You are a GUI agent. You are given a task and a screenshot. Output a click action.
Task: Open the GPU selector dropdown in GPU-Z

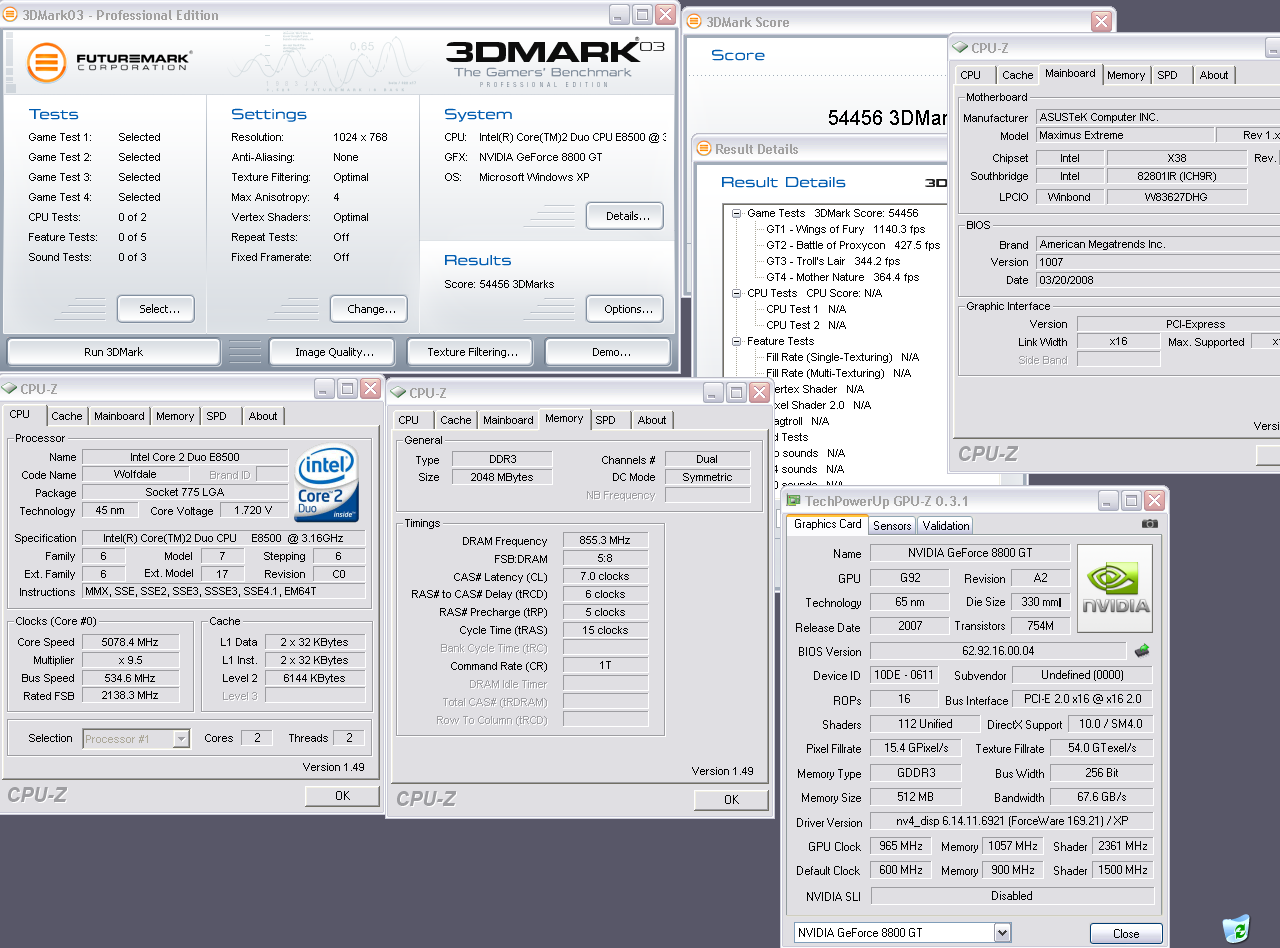1002,933
